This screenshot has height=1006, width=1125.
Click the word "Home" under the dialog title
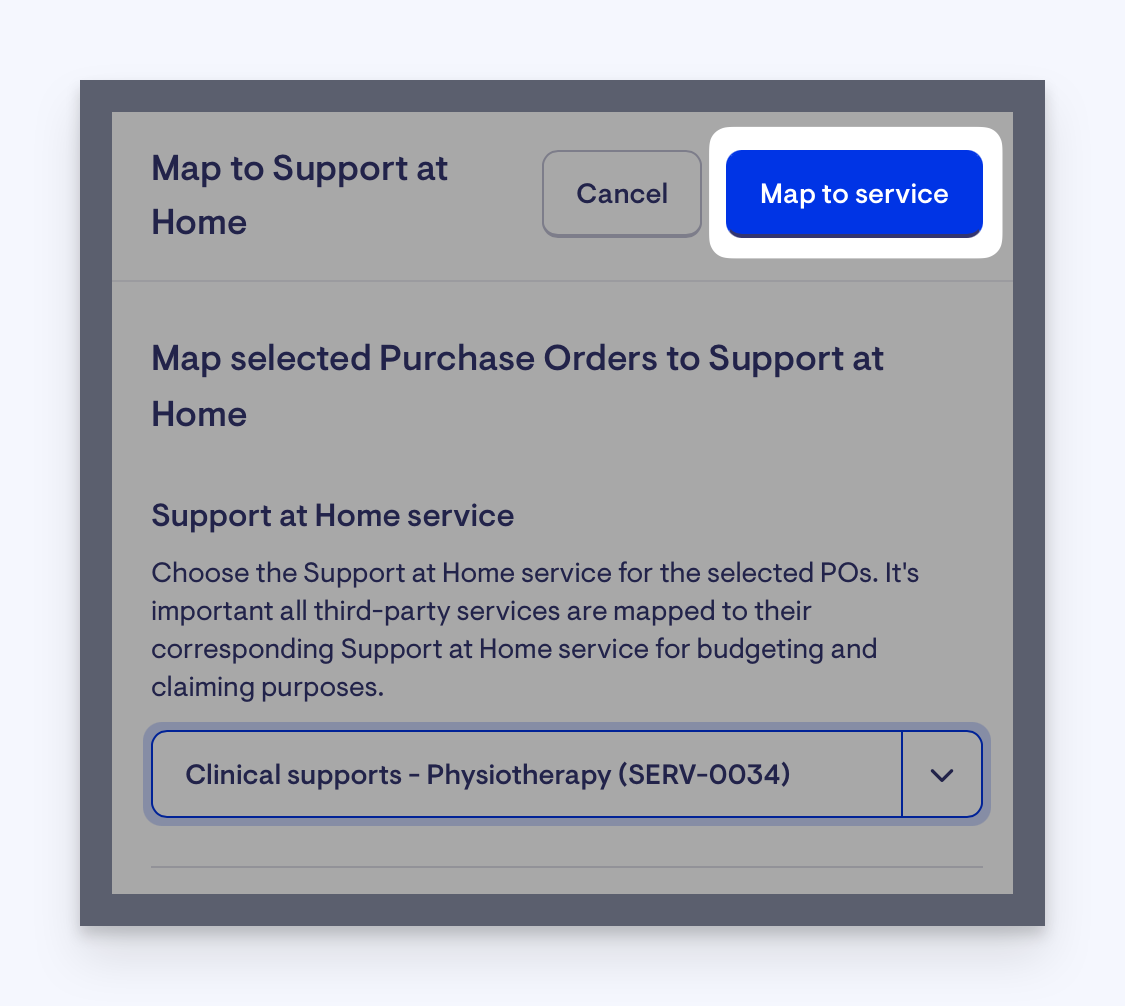(199, 222)
